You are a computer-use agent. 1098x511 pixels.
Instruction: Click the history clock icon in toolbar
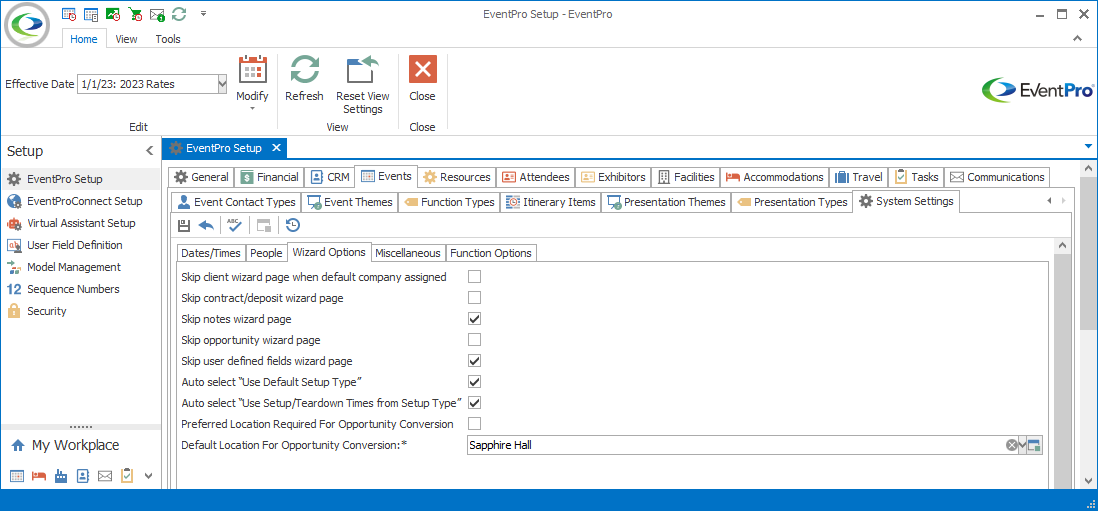(293, 225)
